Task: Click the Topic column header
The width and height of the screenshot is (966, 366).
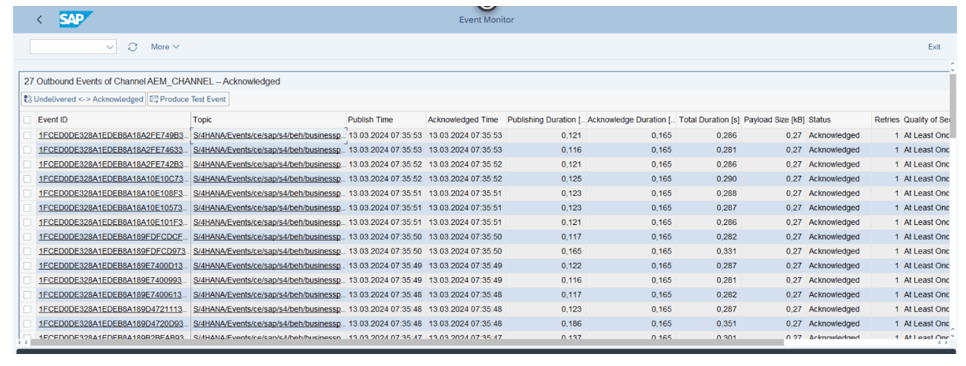Action: pos(268,120)
